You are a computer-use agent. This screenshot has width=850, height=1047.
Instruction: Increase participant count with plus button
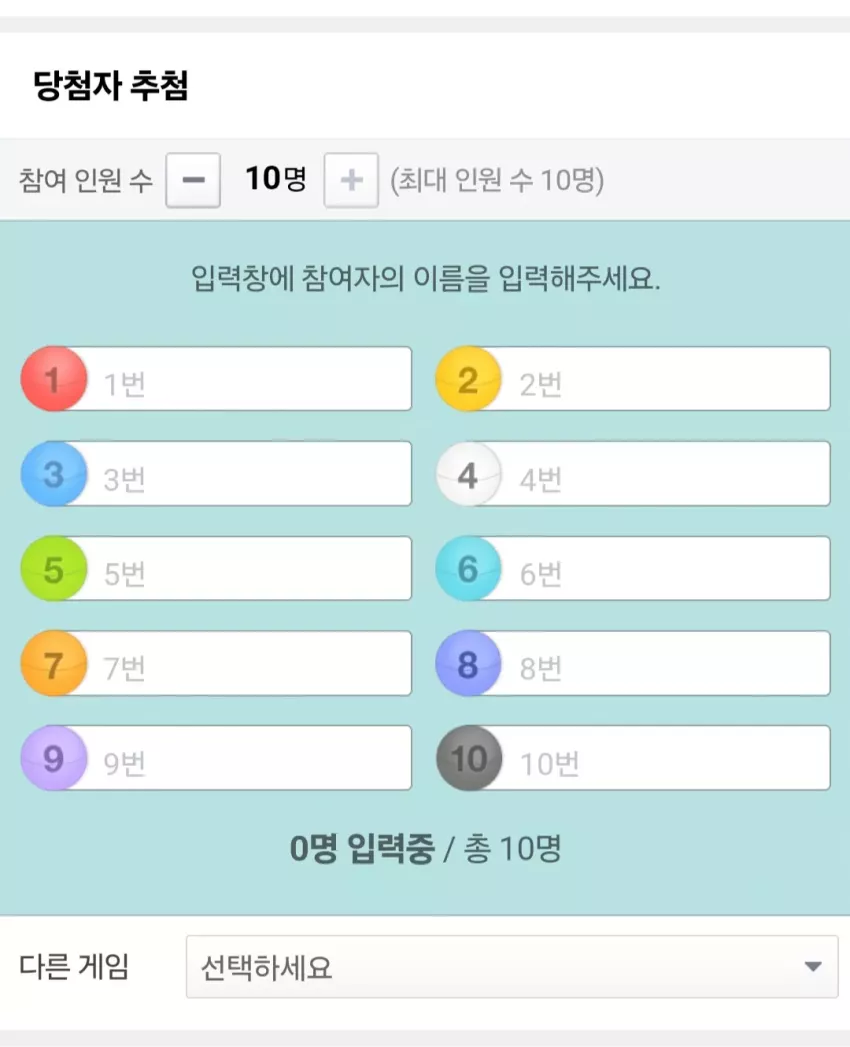351,180
